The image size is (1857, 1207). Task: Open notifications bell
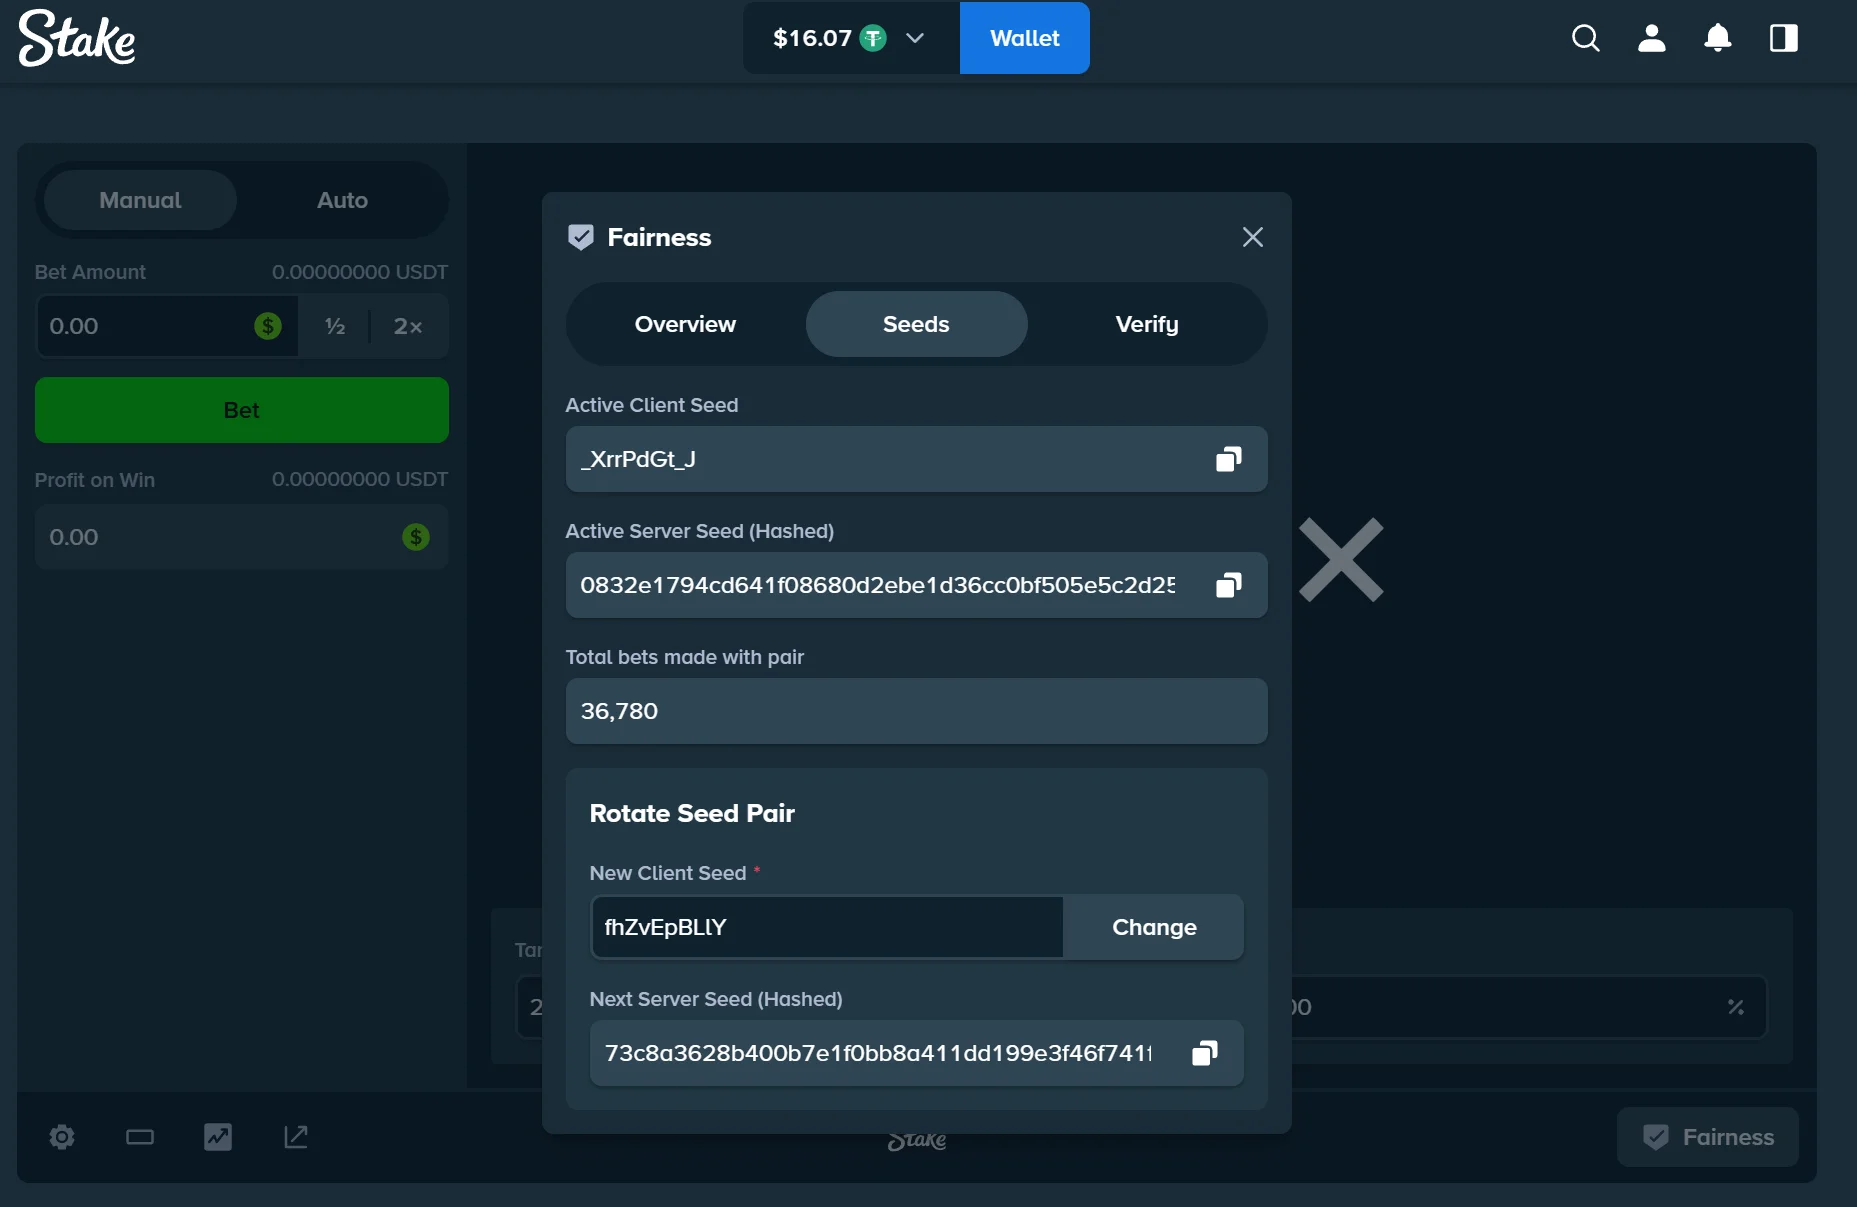(1717, 38)
